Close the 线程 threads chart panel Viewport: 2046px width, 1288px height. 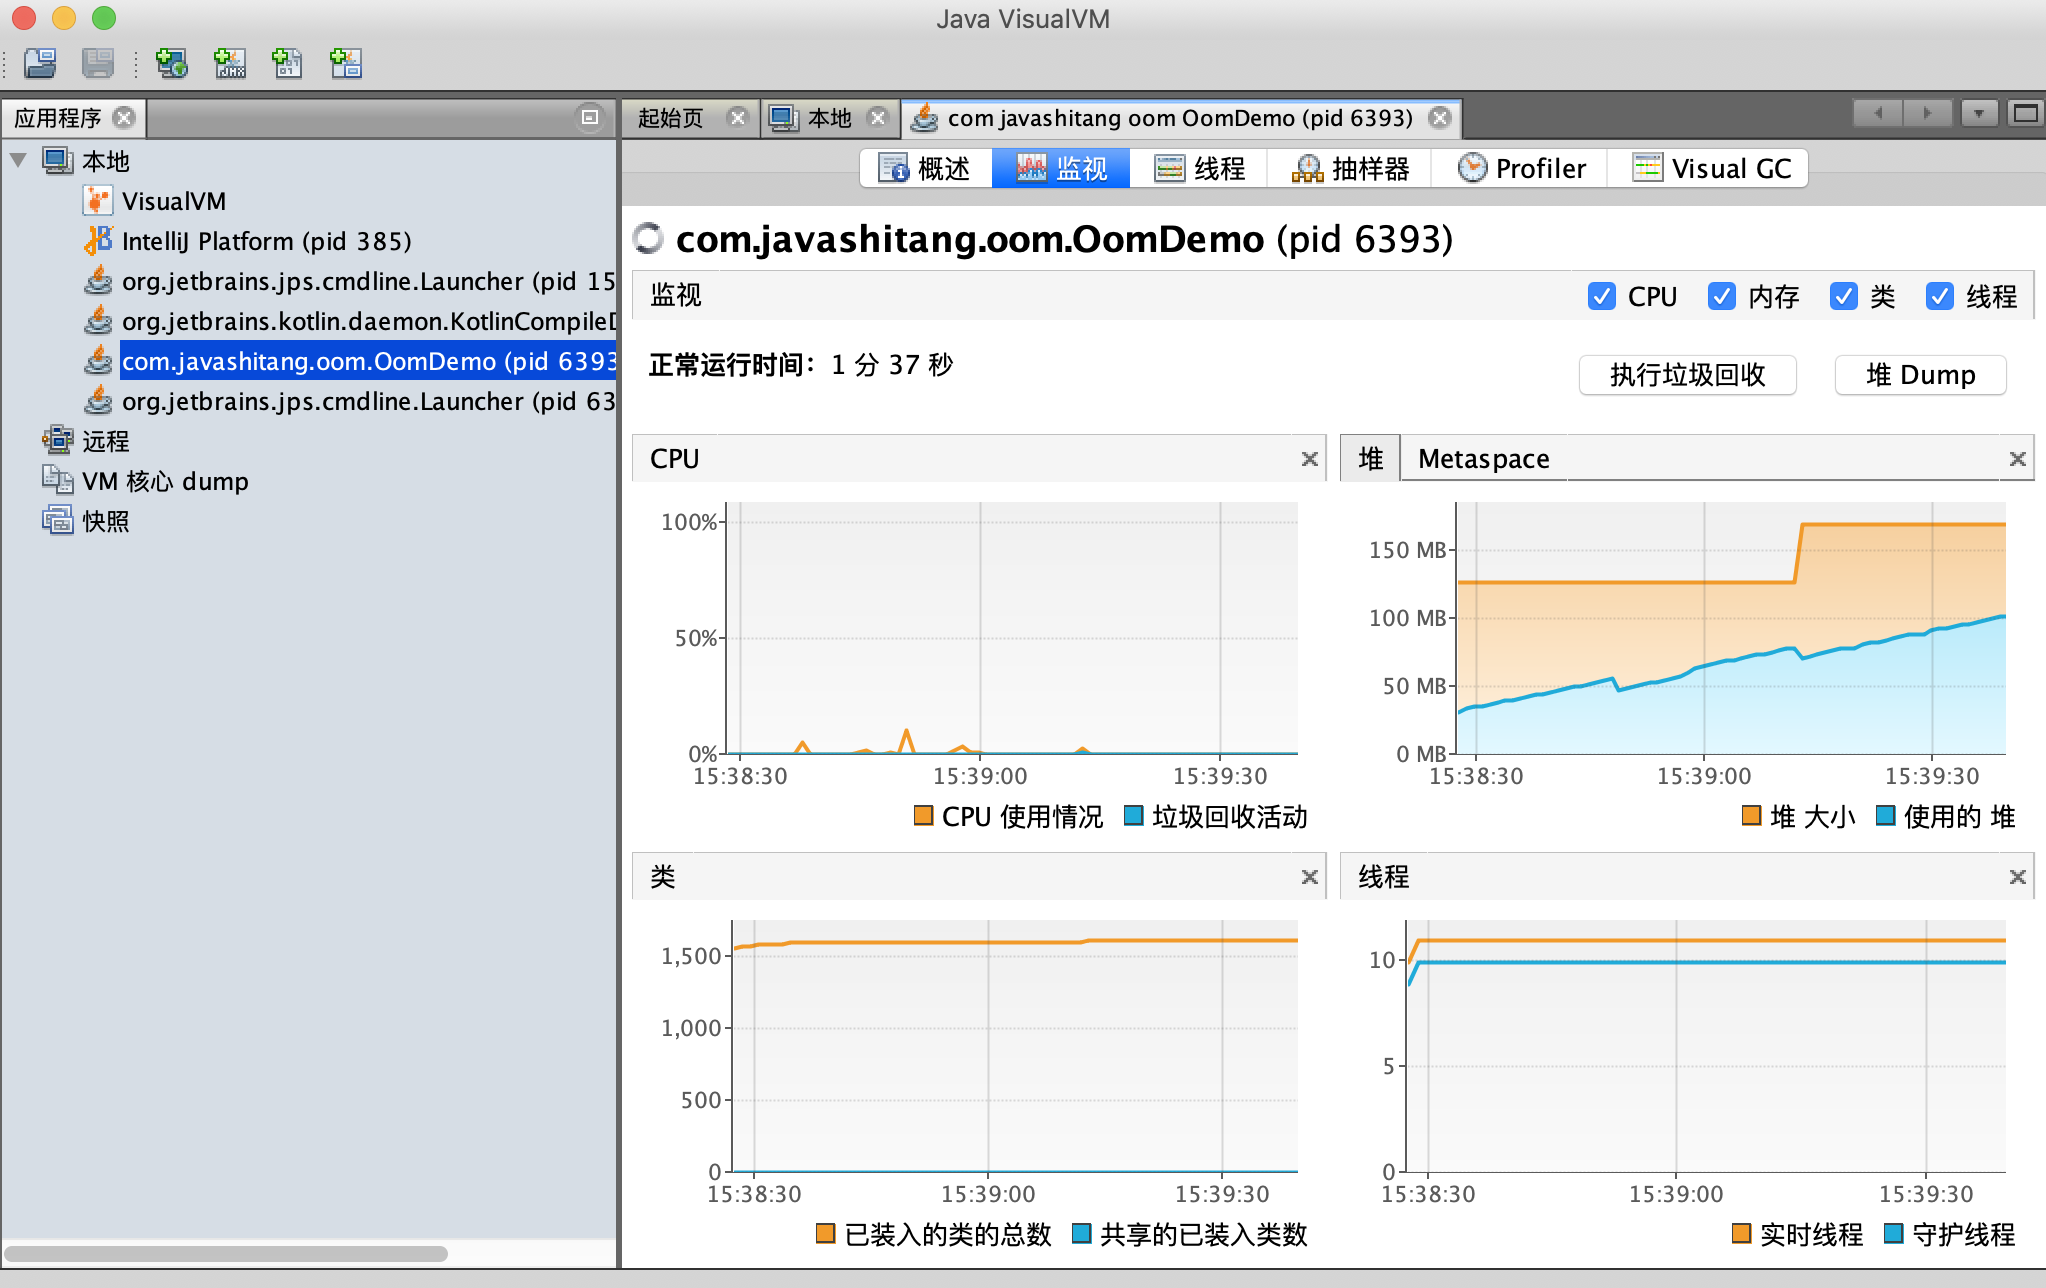2017,877
